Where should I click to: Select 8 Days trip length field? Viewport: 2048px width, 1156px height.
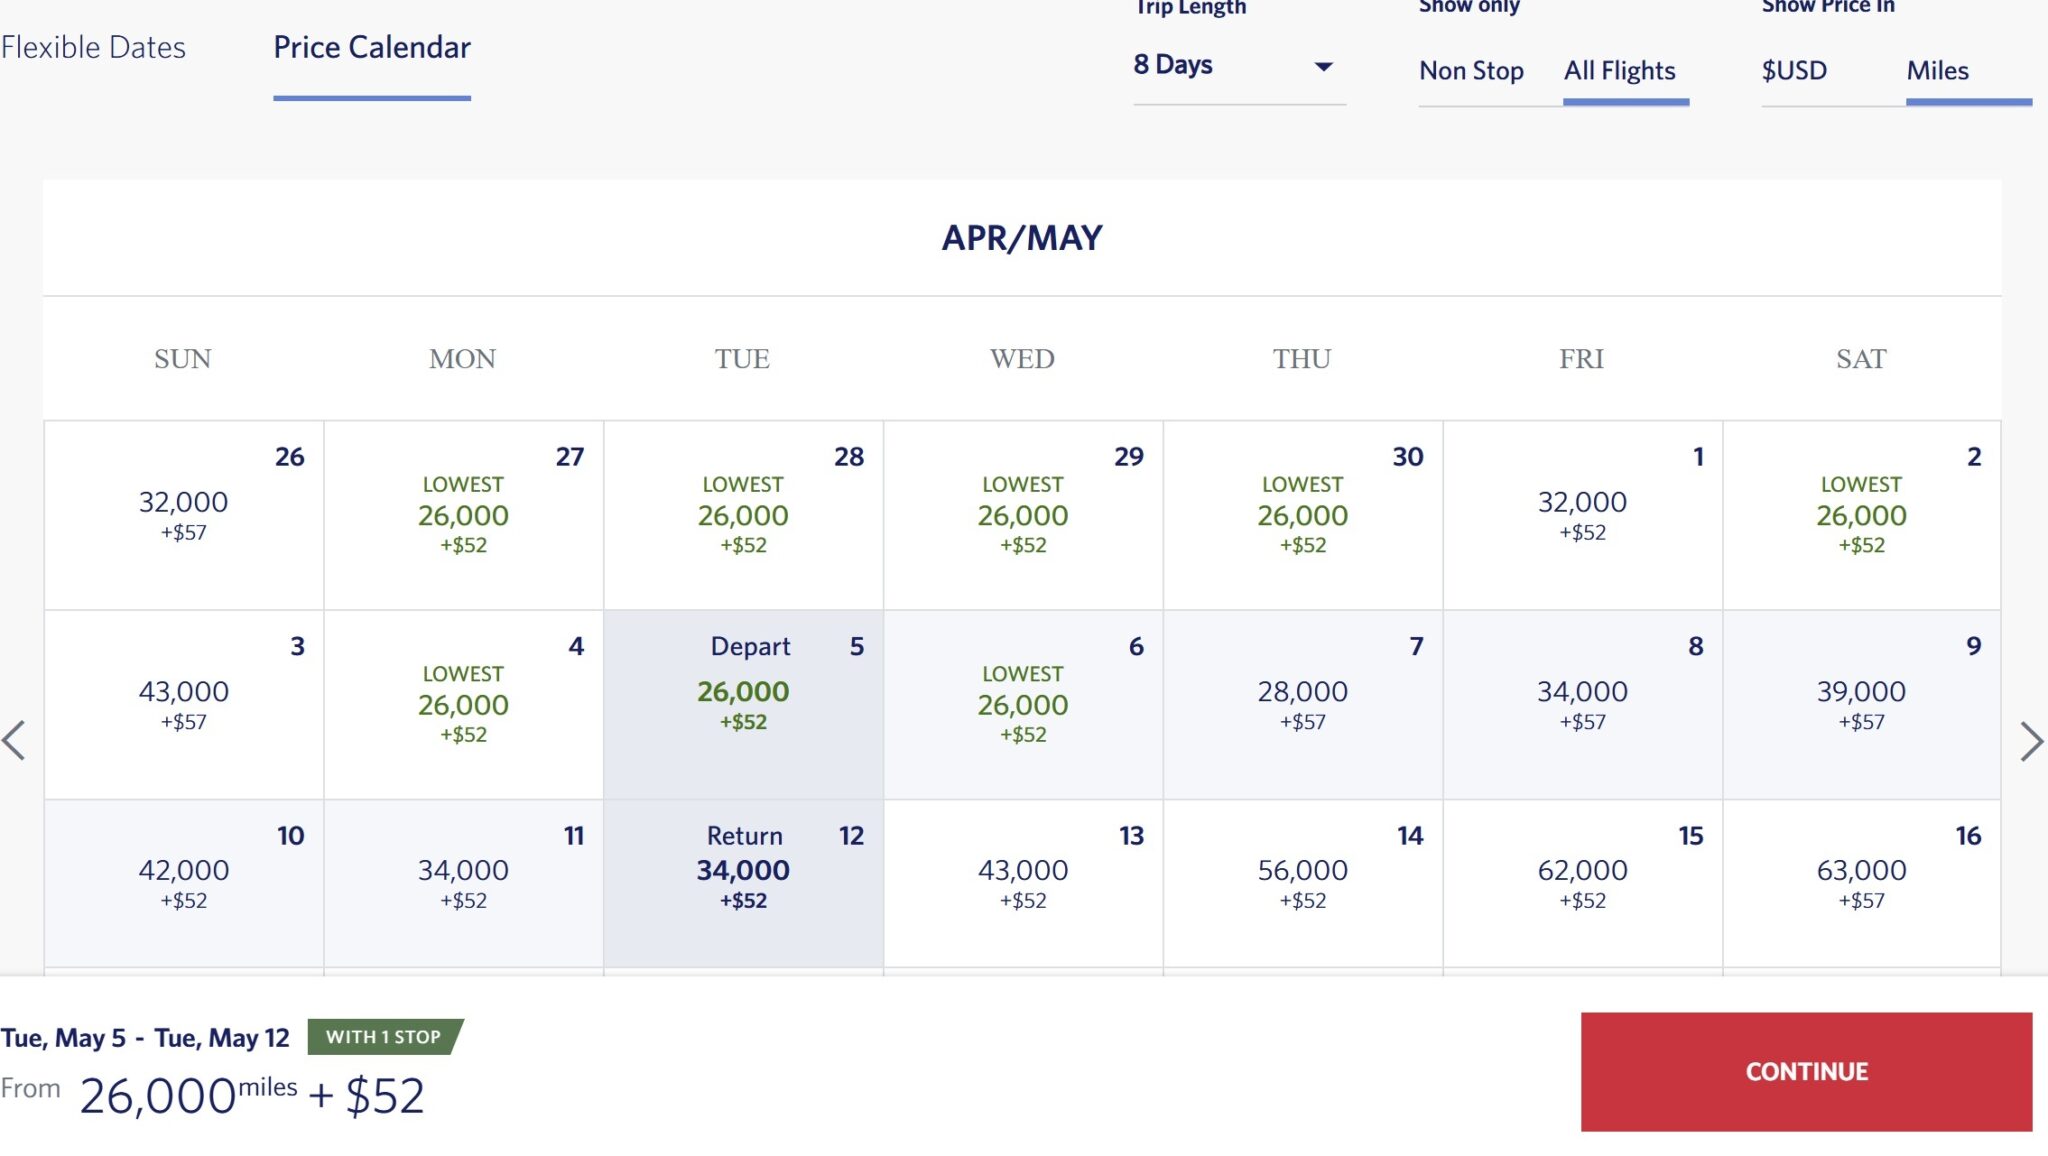1239,67
